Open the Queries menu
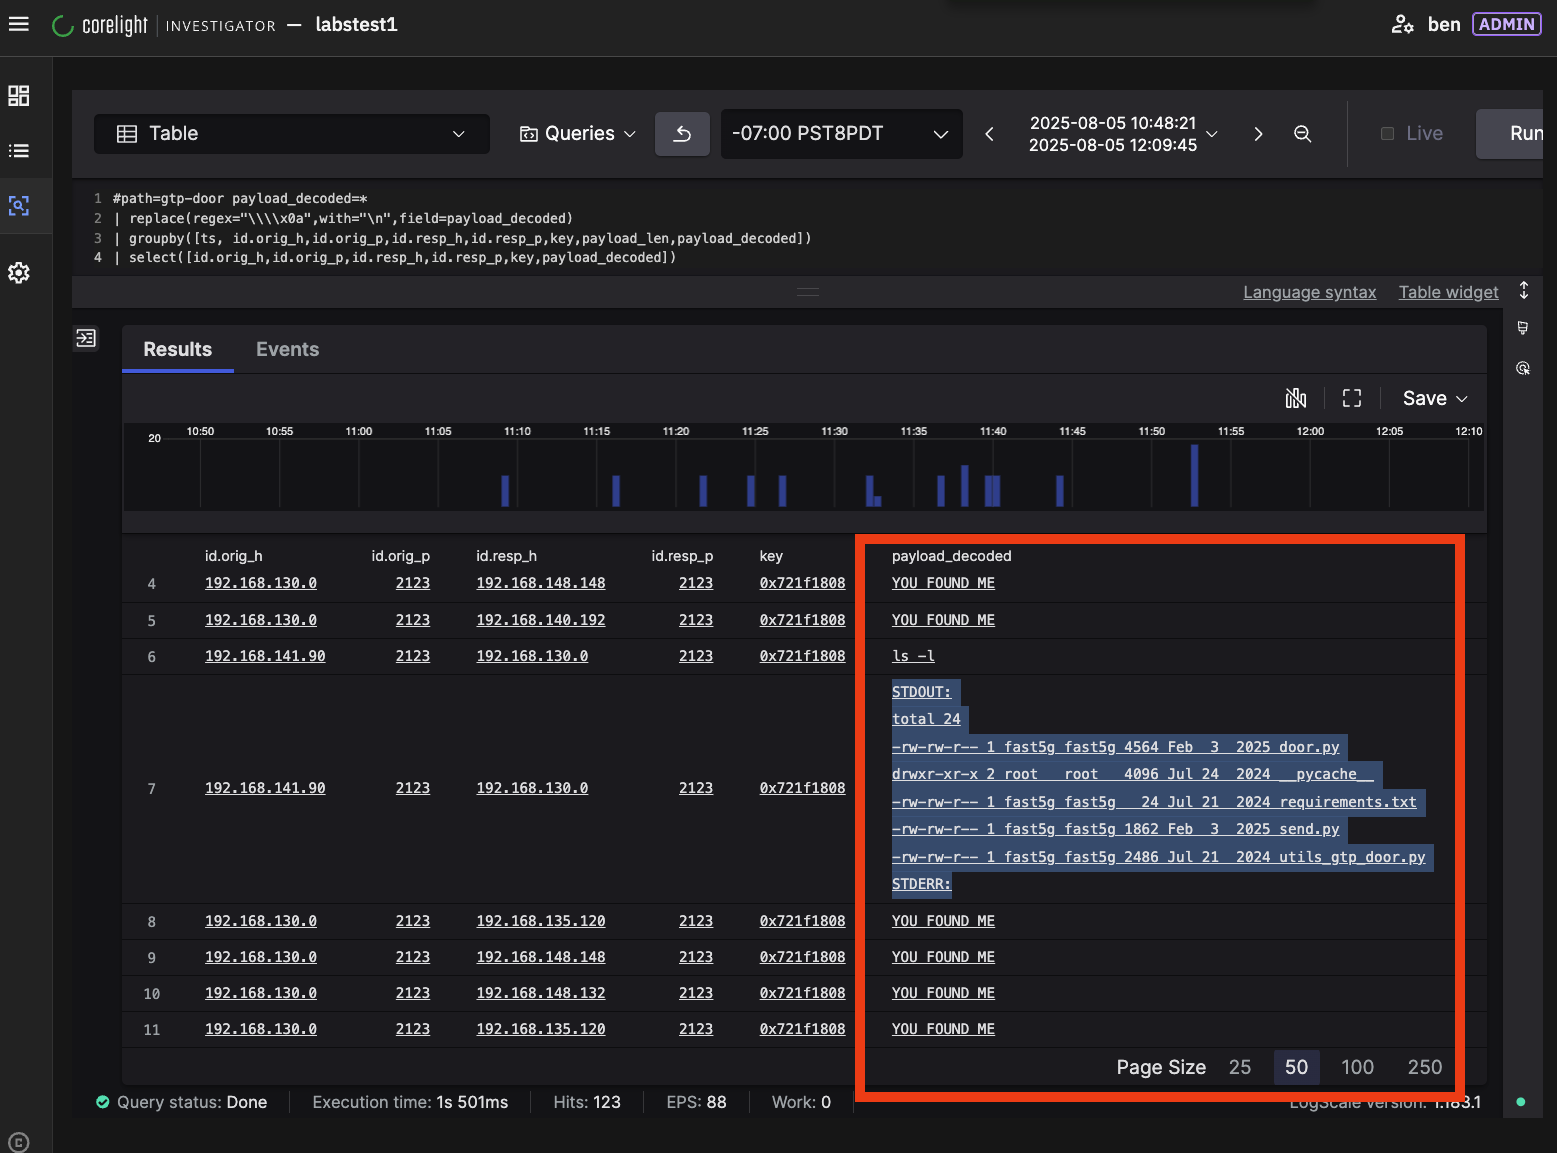The image size is (1557, 1153). tap(578, 134)
